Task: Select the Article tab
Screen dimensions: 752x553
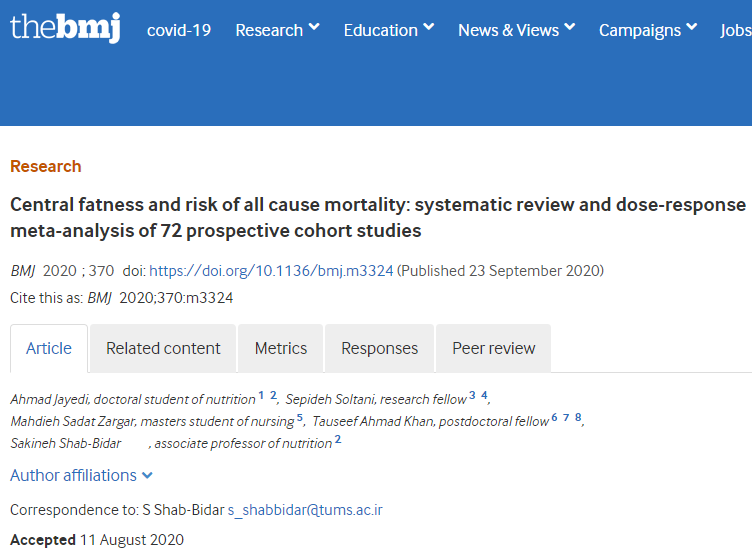Action: pos(49,348)
